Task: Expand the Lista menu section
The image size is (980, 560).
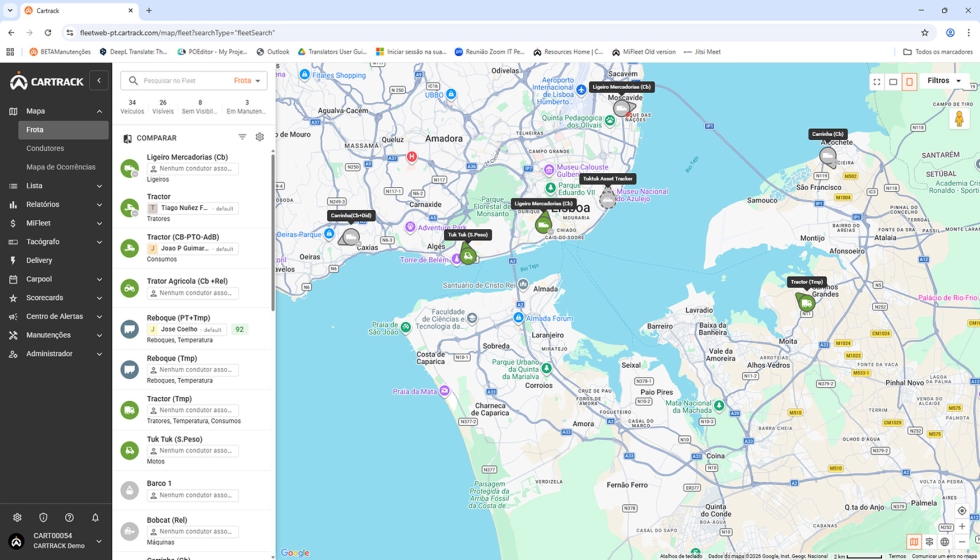Action: click(x=99, y=186)
